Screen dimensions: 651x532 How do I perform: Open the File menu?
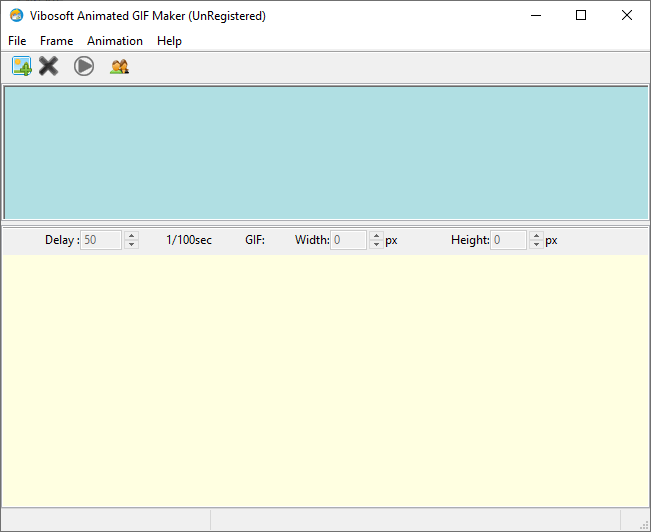[x=17, y=41]
